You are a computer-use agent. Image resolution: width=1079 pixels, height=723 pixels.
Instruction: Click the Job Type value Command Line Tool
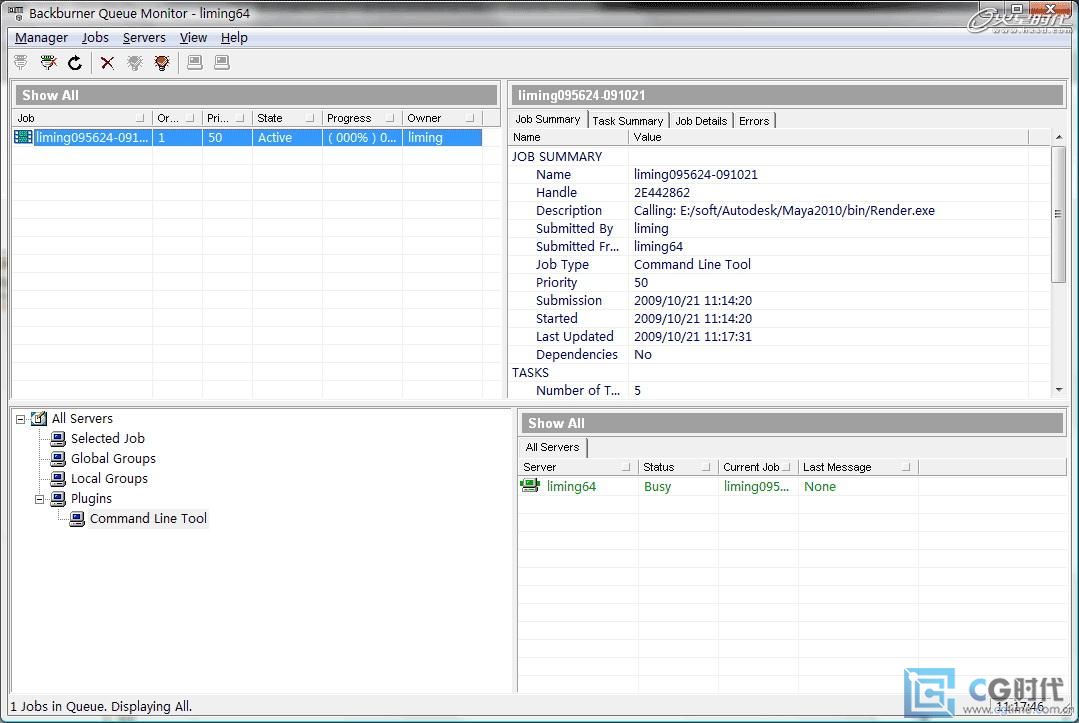(692, 264)
